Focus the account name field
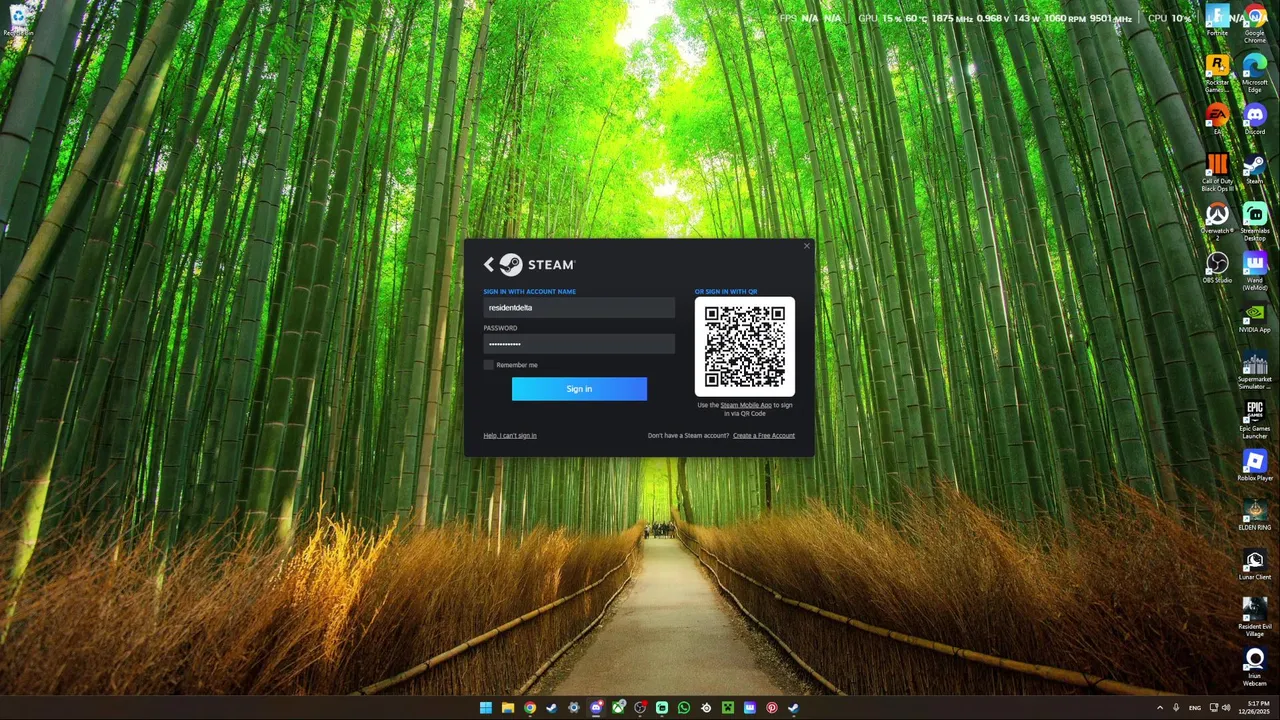This screenshot has width=1280, height=720. click(579, 308)
